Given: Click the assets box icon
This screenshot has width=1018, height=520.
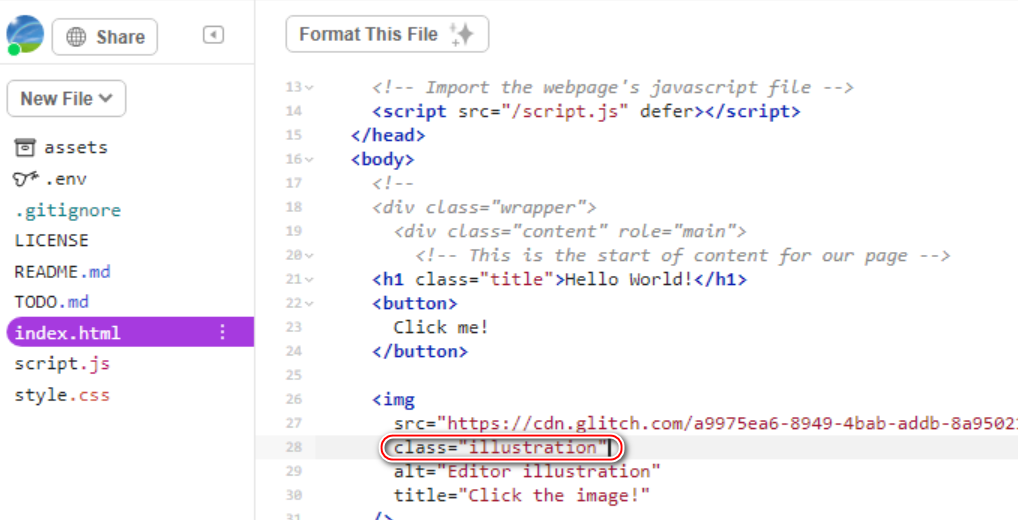Looking at the screenshot, I should tap(25, 147).
